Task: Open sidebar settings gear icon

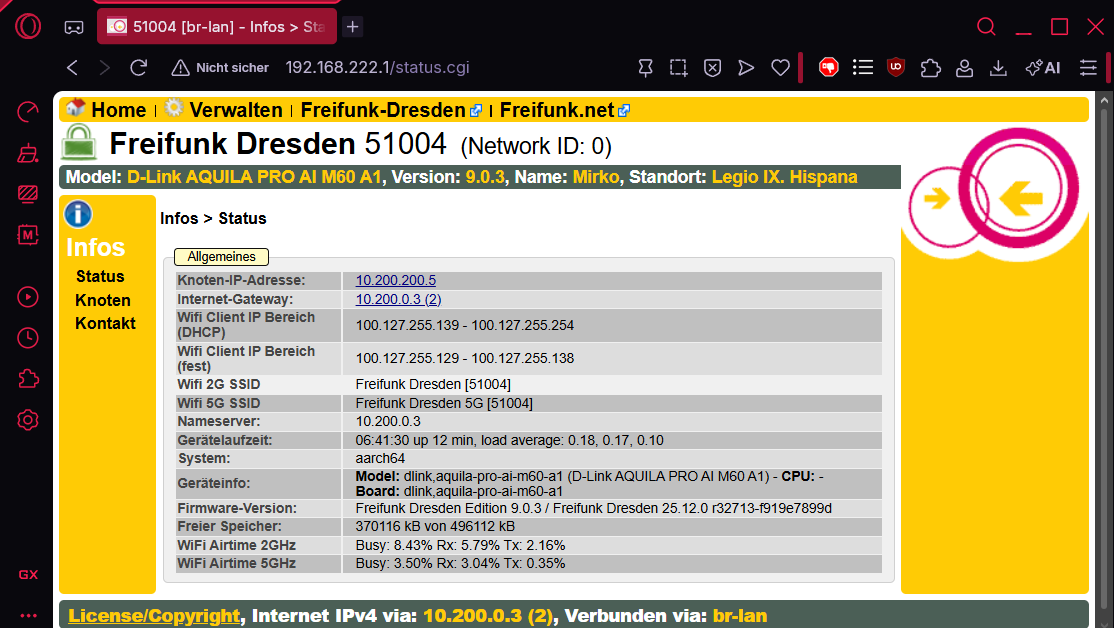Action: pyautogui.click(x=28, y=420)
